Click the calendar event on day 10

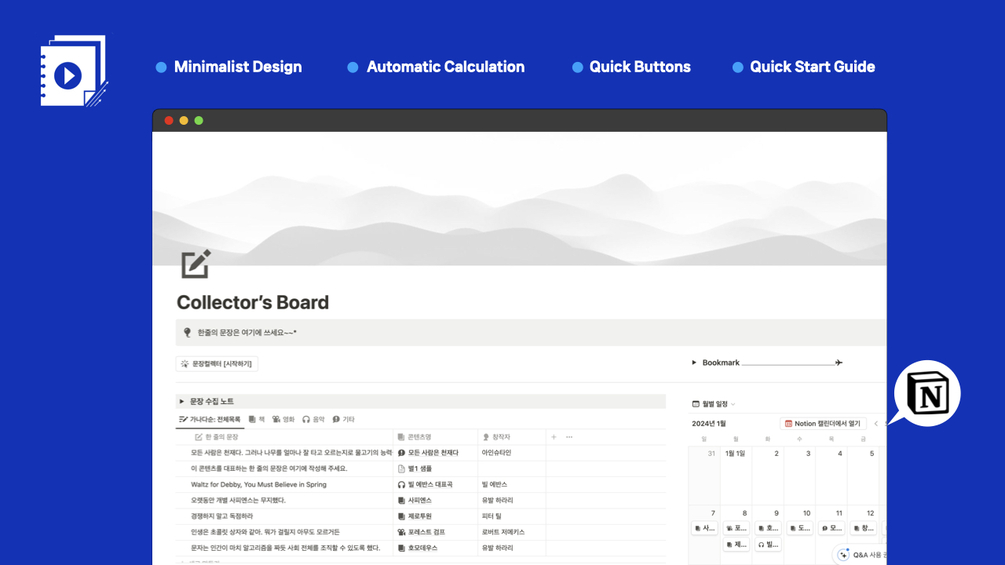[x=800, y=528]
